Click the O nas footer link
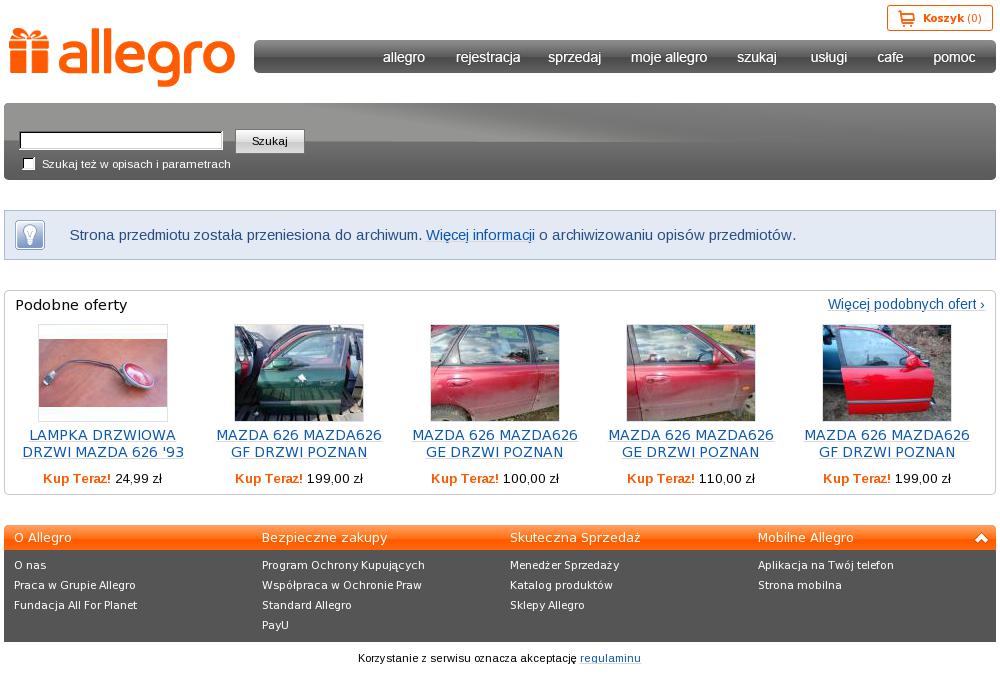Viewport: 1000px width, 678px height. point(30,565)
